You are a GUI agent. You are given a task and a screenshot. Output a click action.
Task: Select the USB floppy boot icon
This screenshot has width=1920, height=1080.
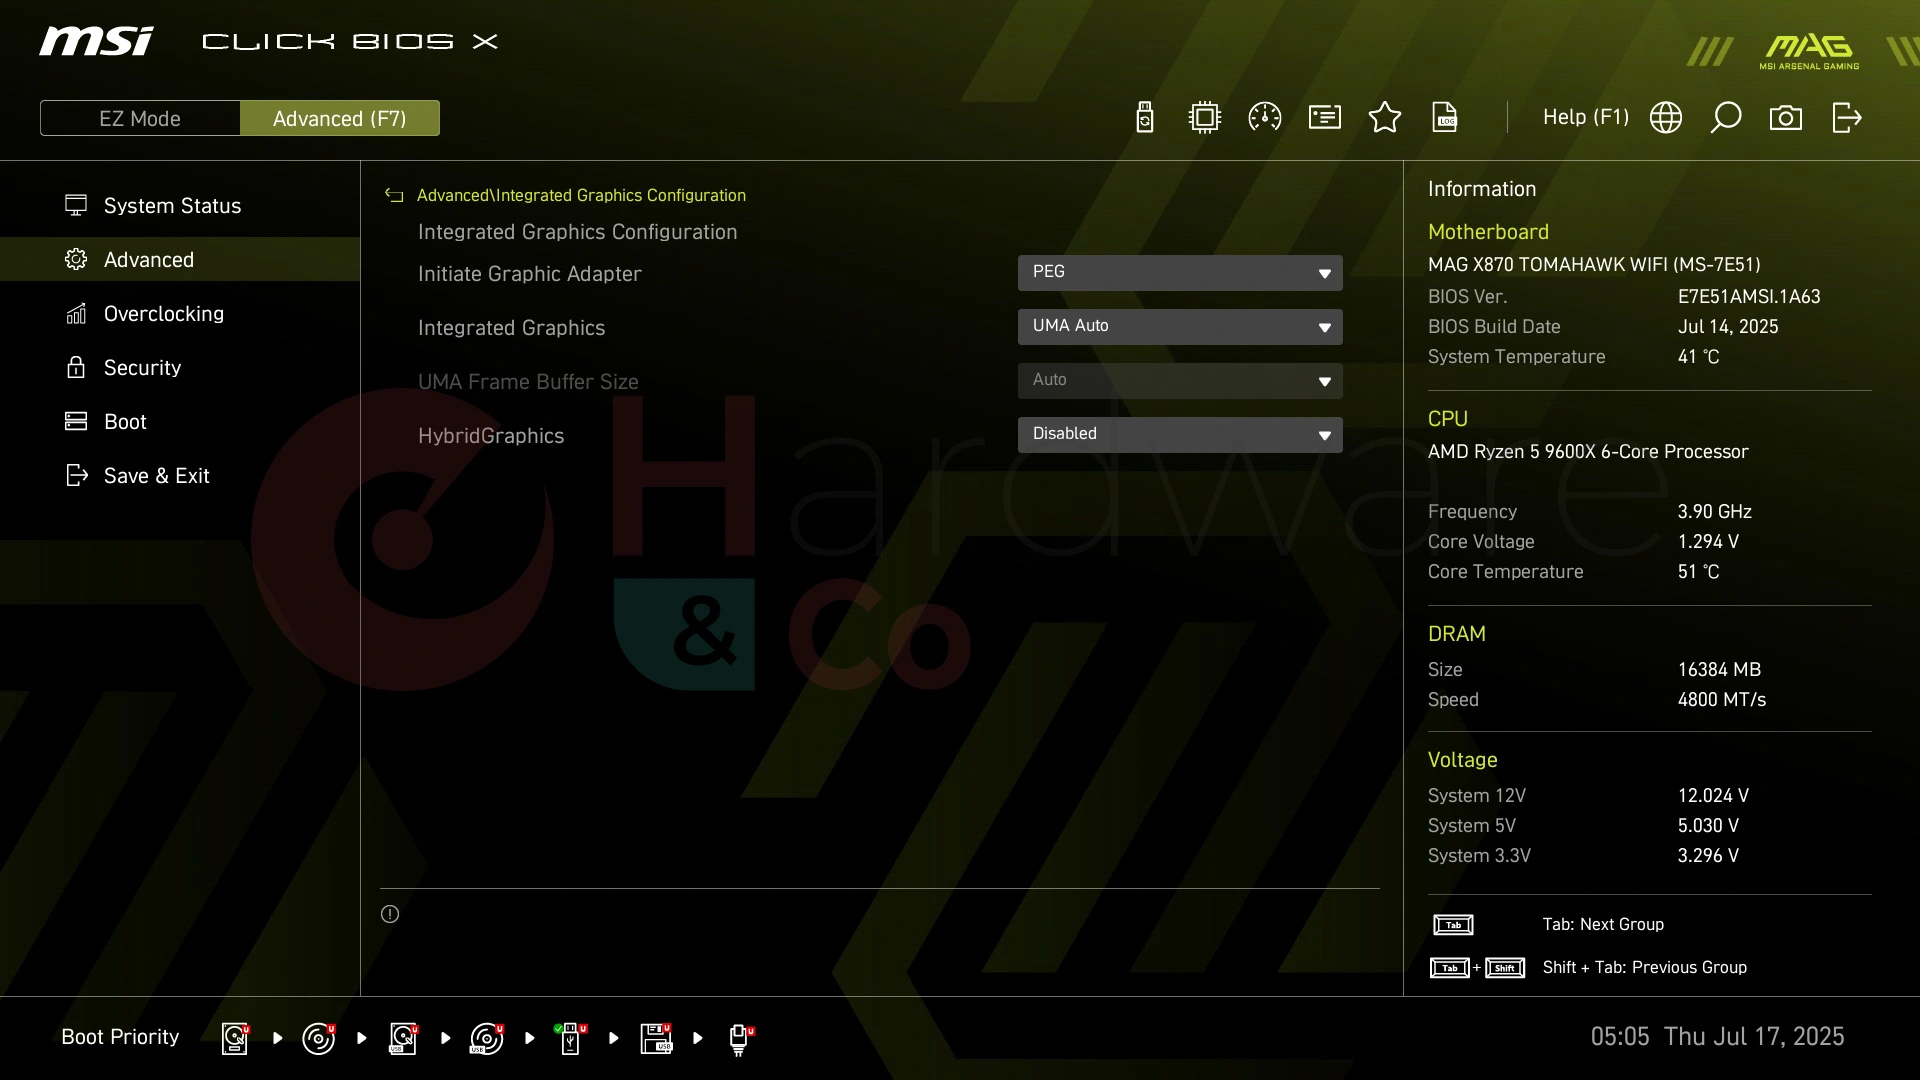pos(656,1038)
